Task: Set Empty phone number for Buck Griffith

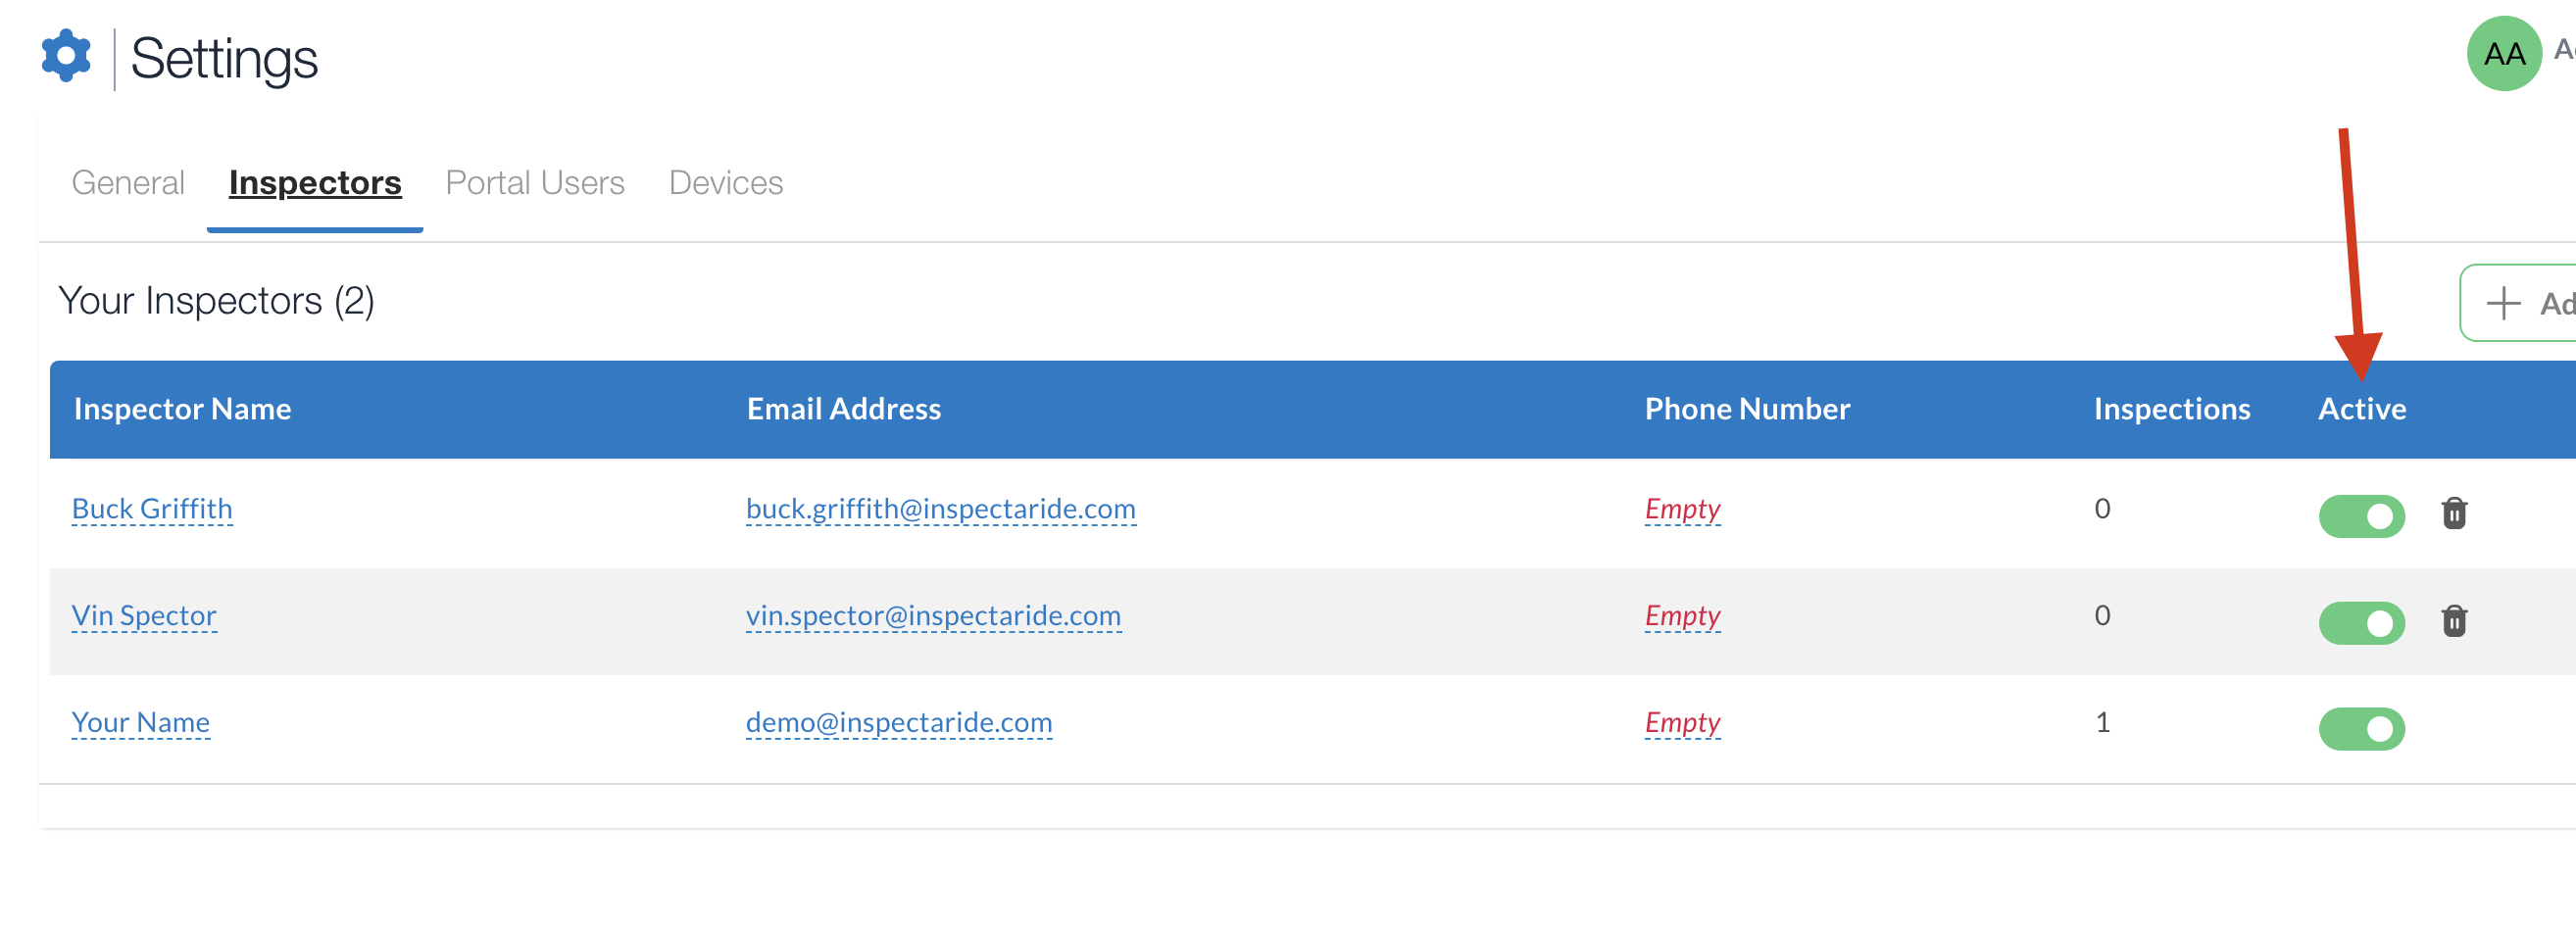Action: point(1682,509)
